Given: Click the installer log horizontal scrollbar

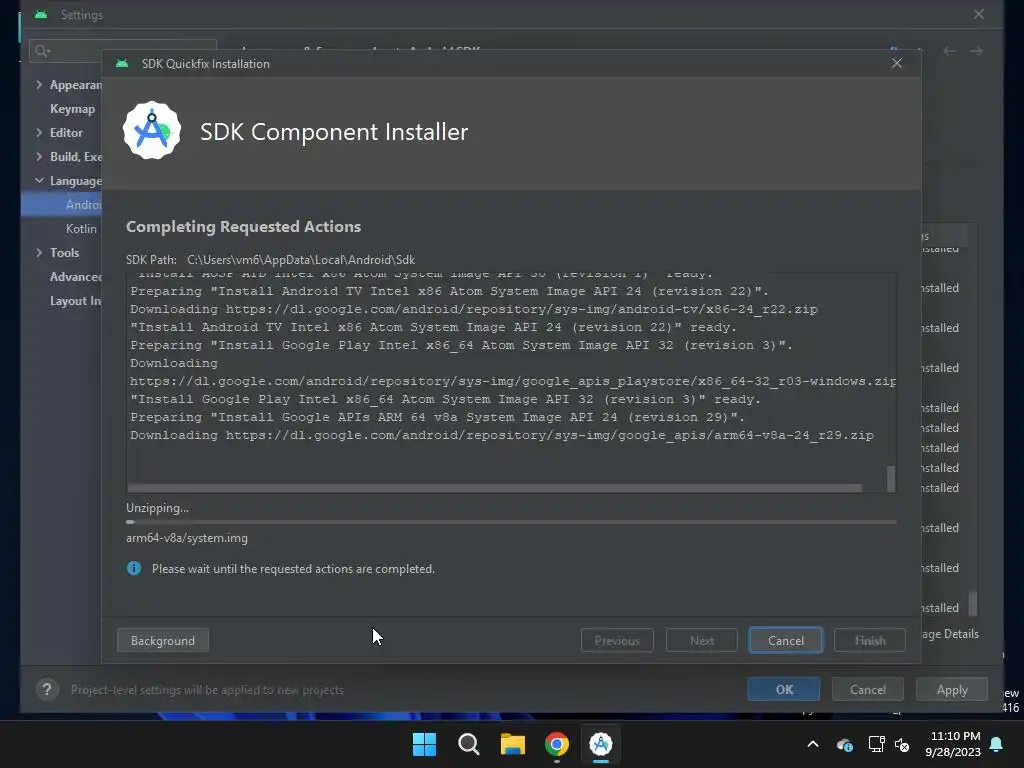Looking at the screenshot, I should [494, 488].
